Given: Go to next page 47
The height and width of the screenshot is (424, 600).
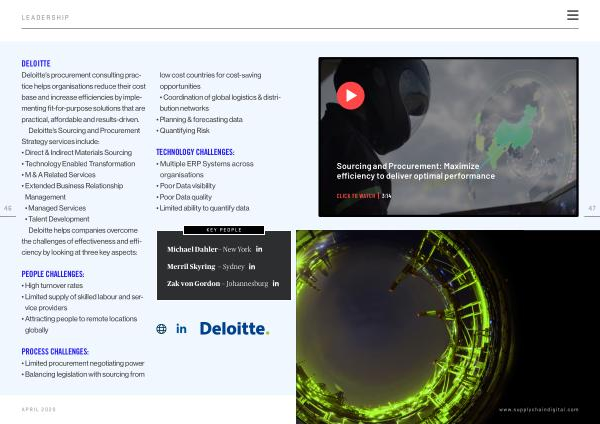Looking at the screenshot, I should [x=592, y=209].
